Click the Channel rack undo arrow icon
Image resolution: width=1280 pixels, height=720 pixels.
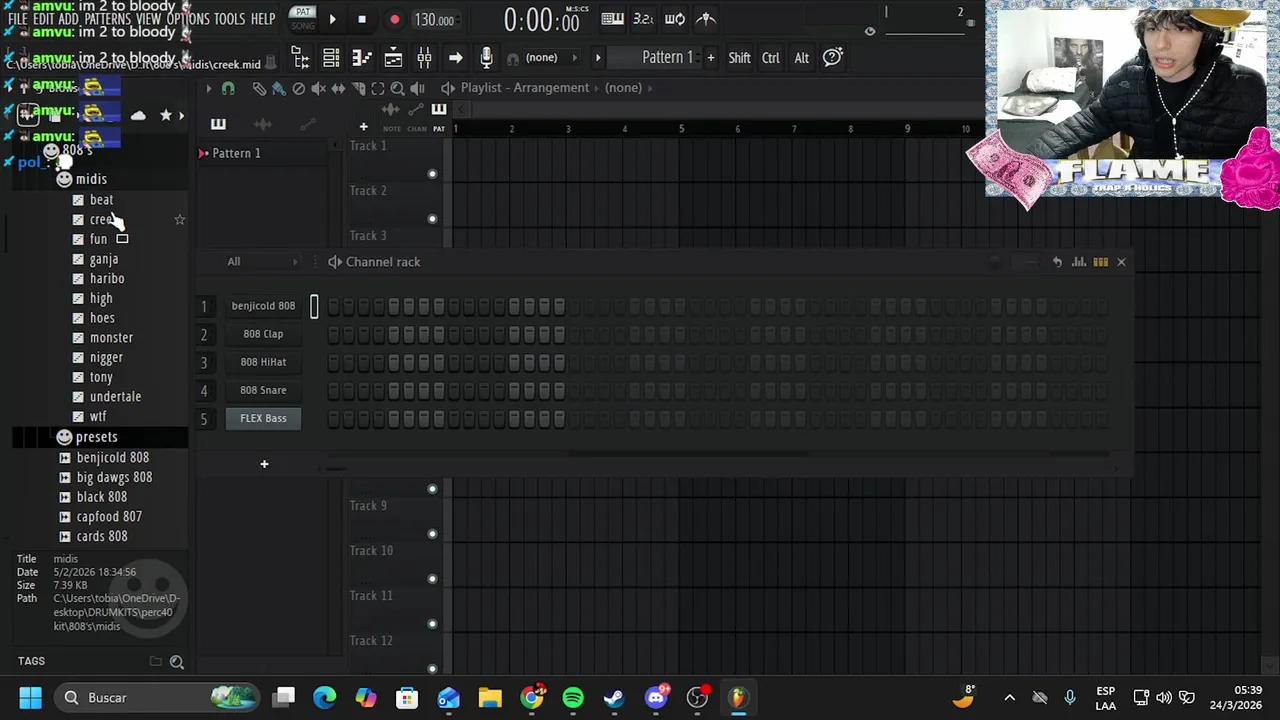click(1057, 262)
